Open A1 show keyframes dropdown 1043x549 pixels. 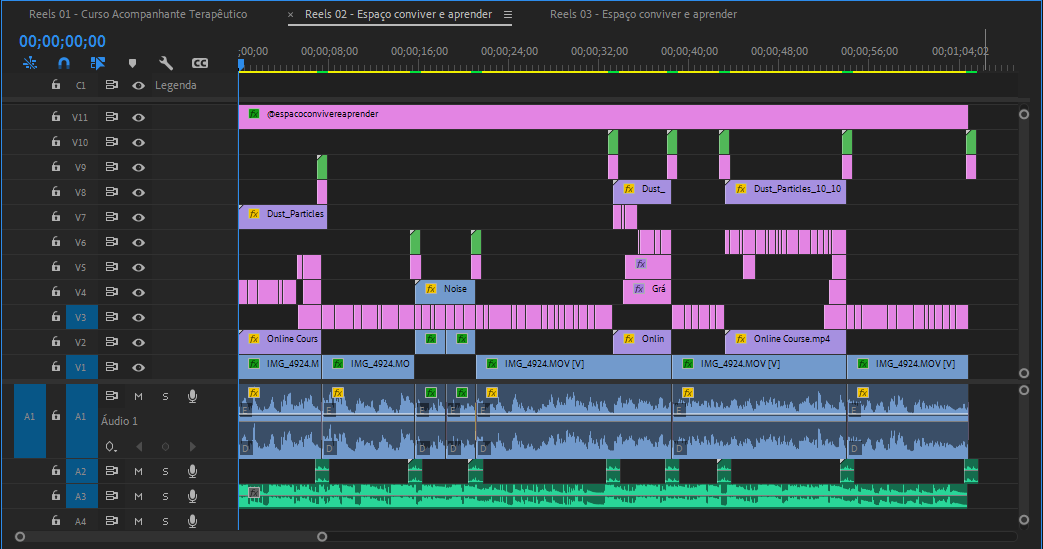click(111, 447)
